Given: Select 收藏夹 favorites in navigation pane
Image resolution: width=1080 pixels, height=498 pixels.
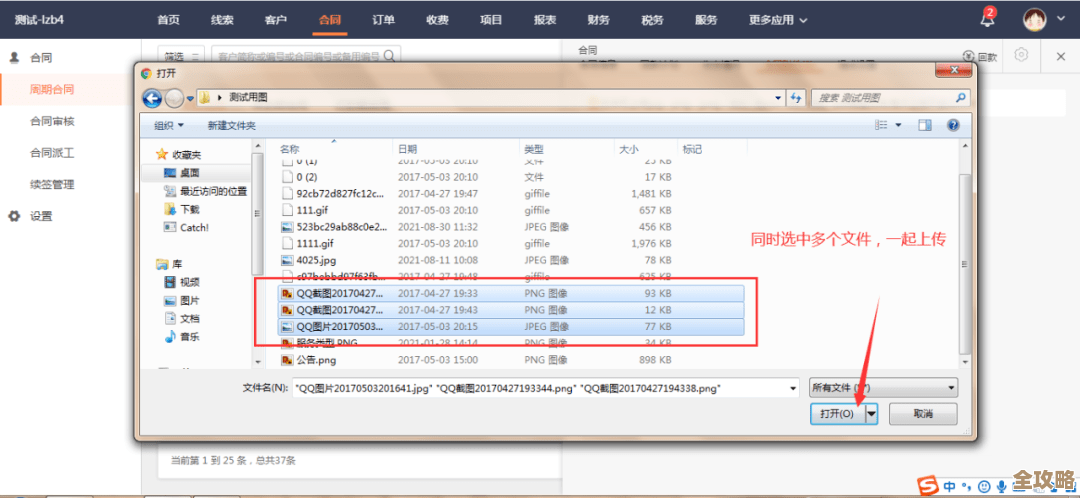Looking at the screenshot, I should click(179, 154).
